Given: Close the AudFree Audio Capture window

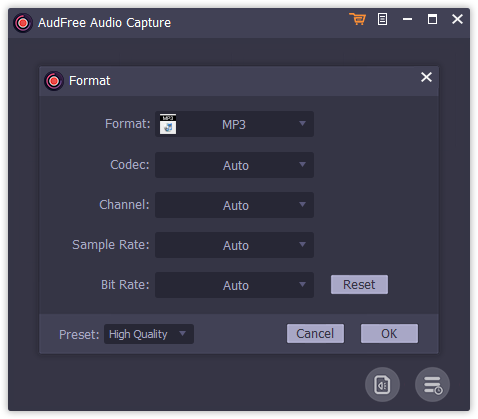Looking at the screenshot, I should [x=457, y=19].
